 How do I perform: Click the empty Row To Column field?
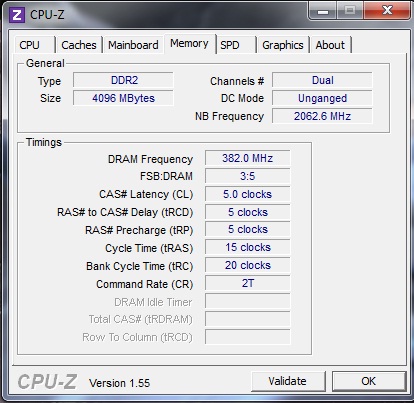point(248,337)
